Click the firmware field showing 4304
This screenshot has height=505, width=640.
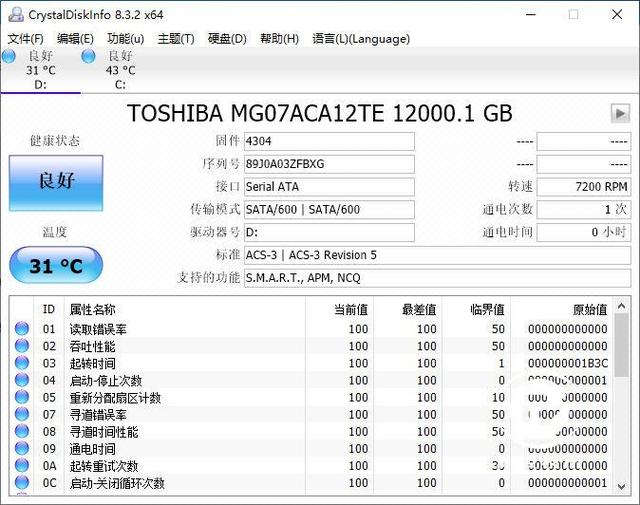tap(329, 141)
